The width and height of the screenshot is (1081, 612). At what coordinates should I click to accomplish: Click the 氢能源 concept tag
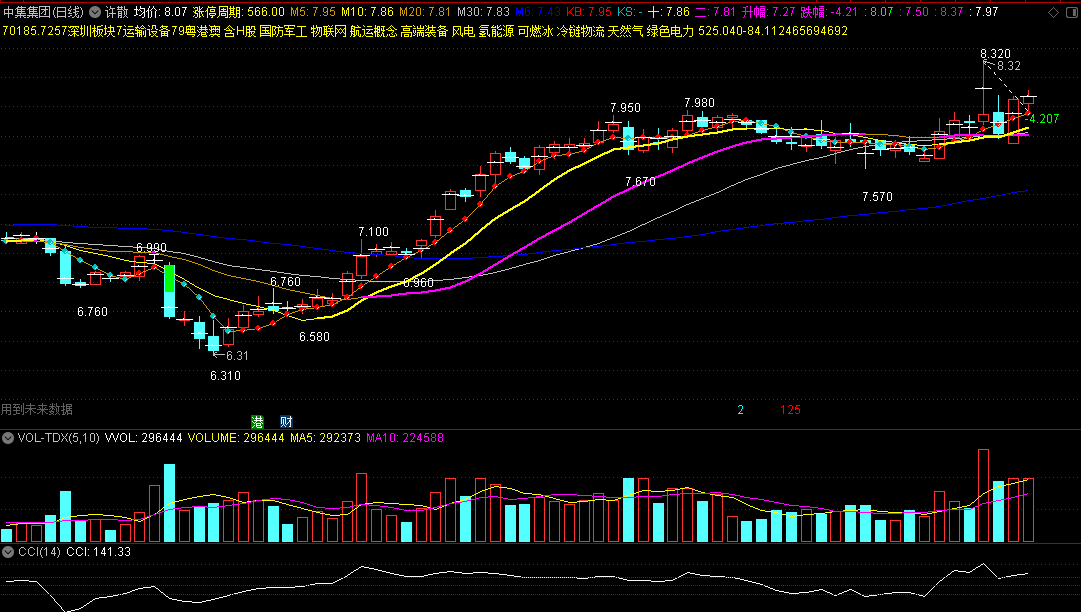pos(496,31)
